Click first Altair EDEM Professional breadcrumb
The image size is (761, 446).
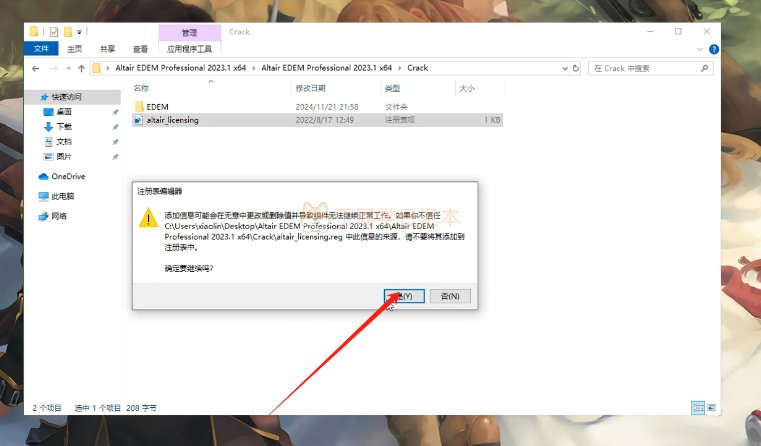pyautogui.click(x=181, y=68)
